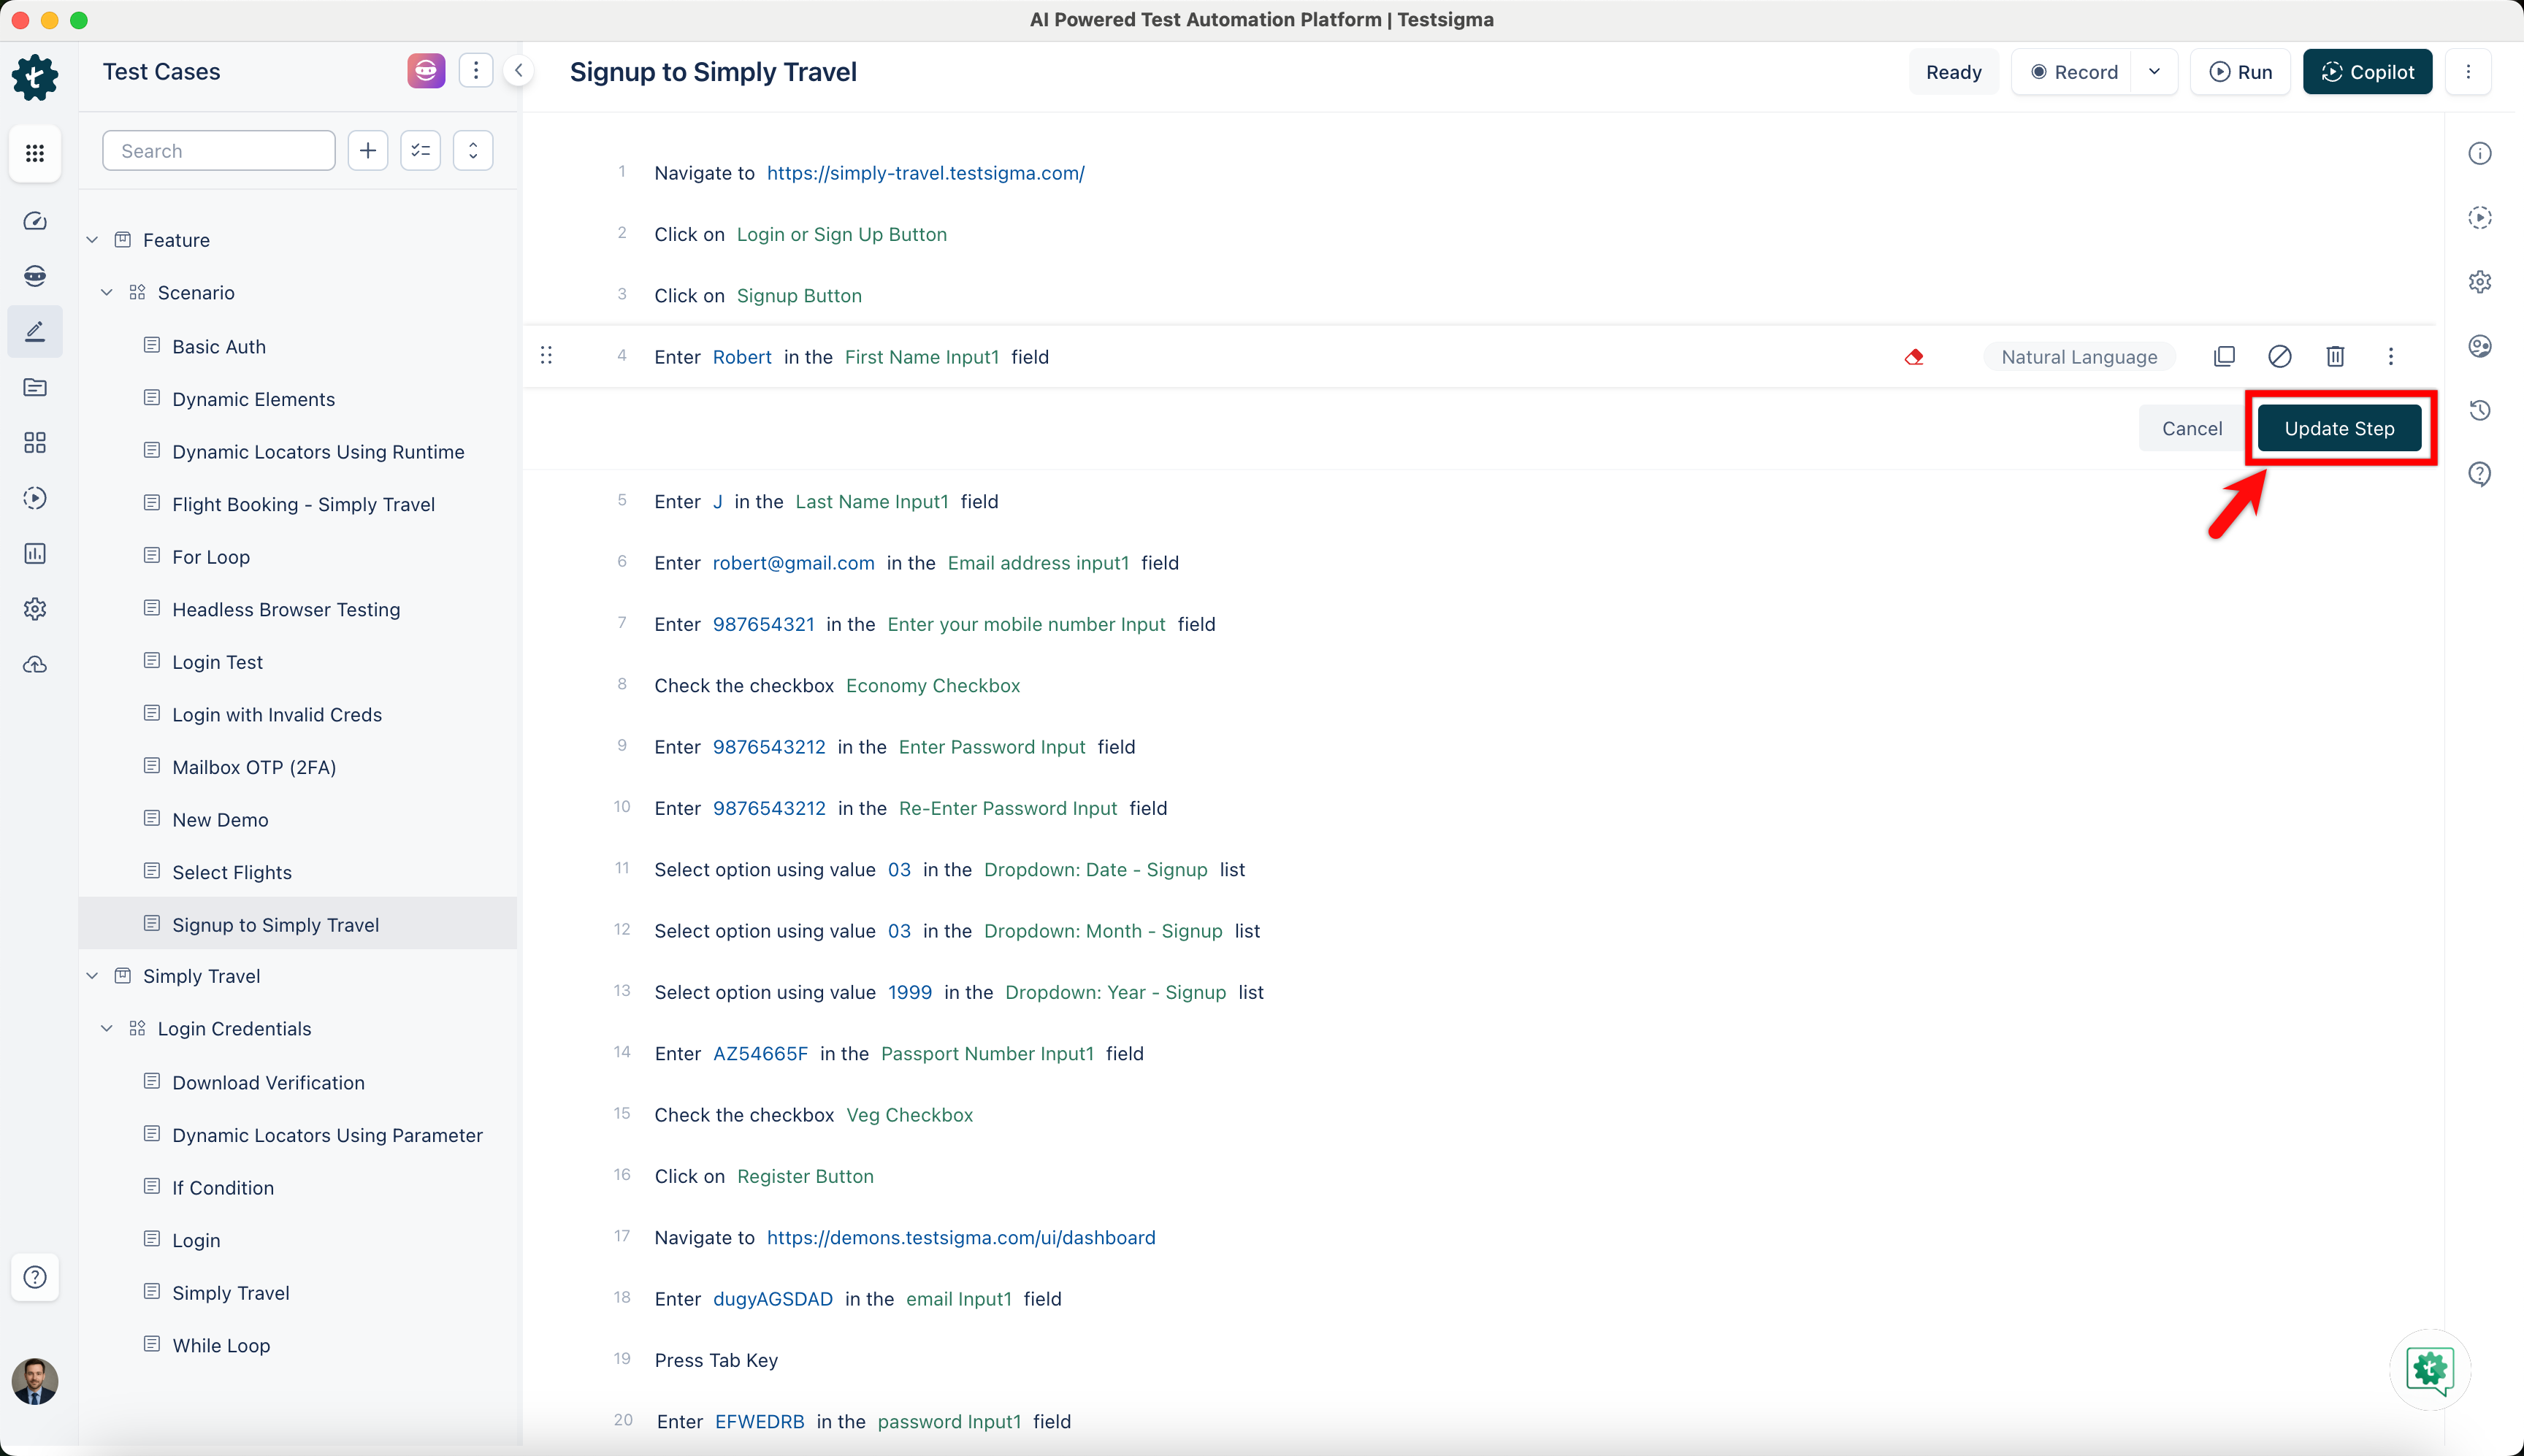
Task: Focus the test case Search field
Action: coord(219,151)
